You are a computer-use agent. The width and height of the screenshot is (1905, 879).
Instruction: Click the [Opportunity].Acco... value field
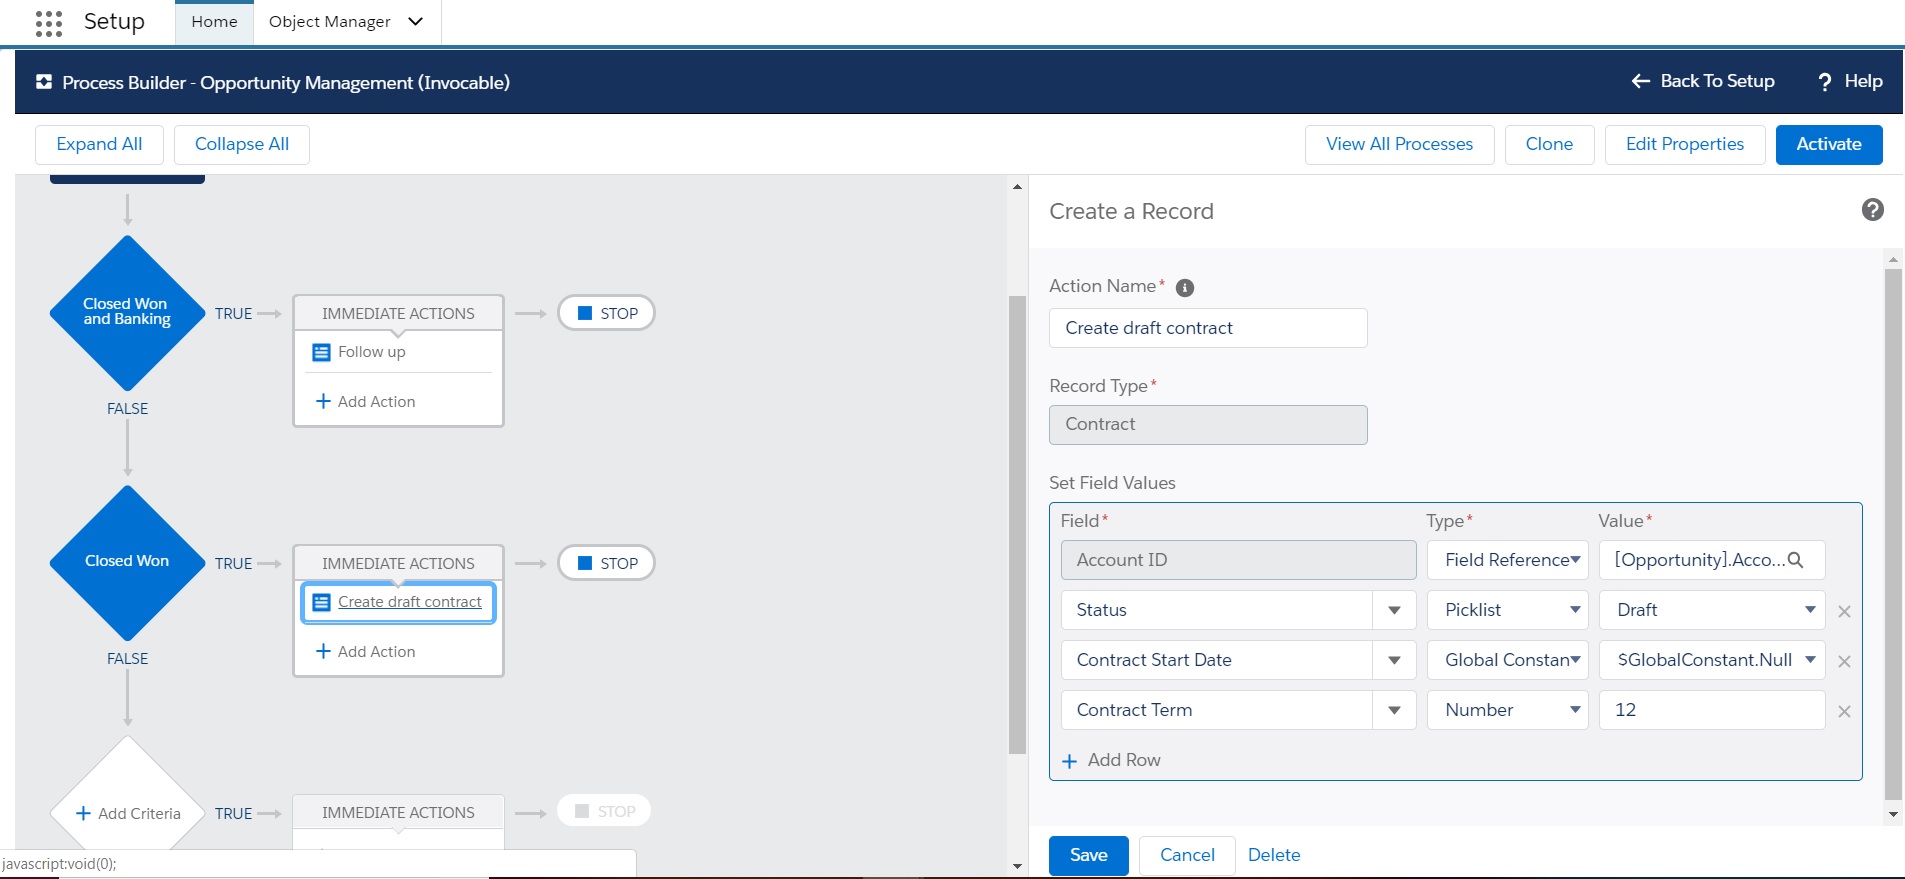[1712, 560]
